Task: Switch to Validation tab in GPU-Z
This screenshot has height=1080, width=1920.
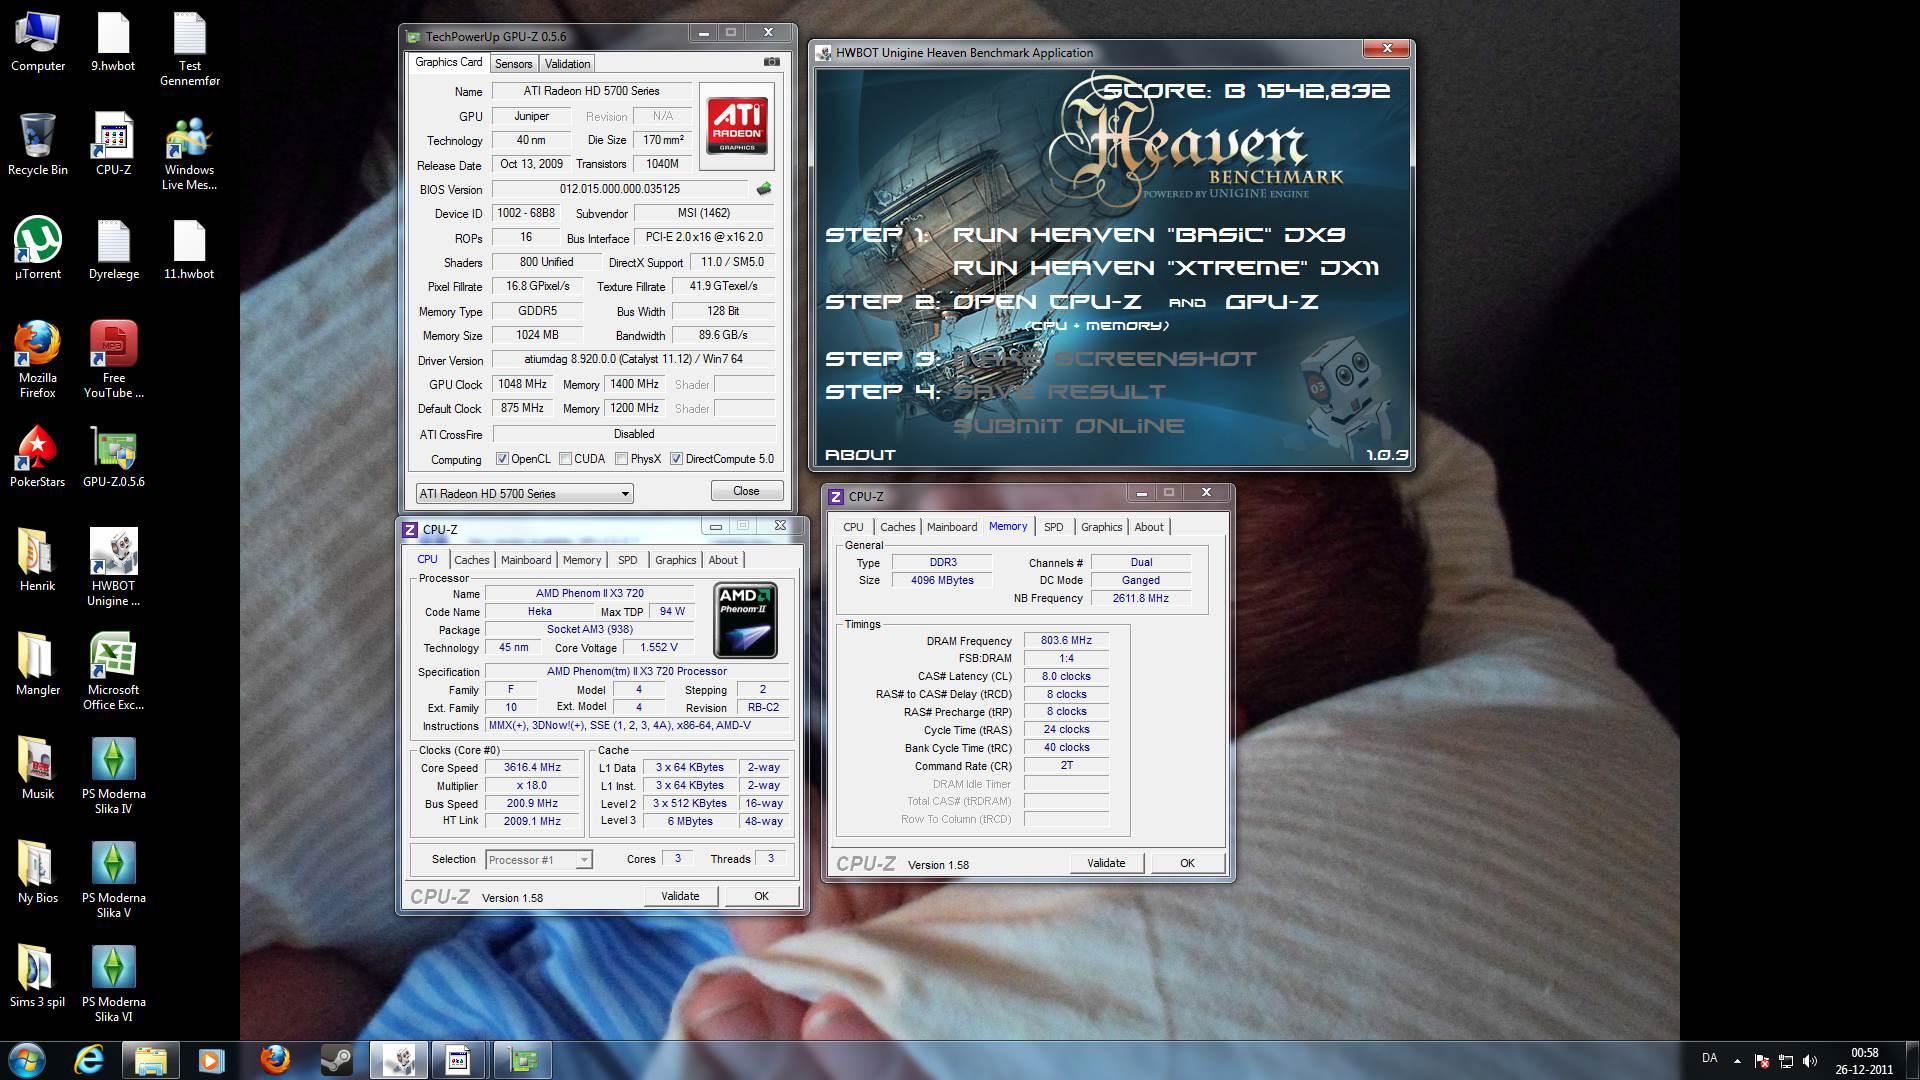Action: coord(567,63)
